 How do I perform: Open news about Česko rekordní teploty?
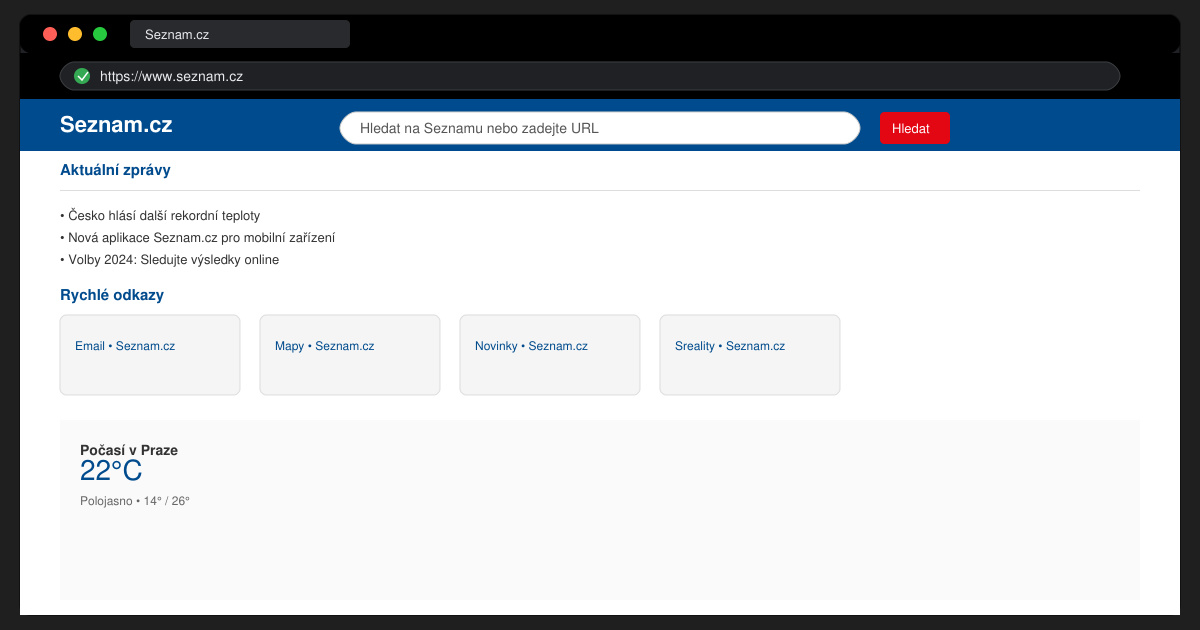(160, 216)
